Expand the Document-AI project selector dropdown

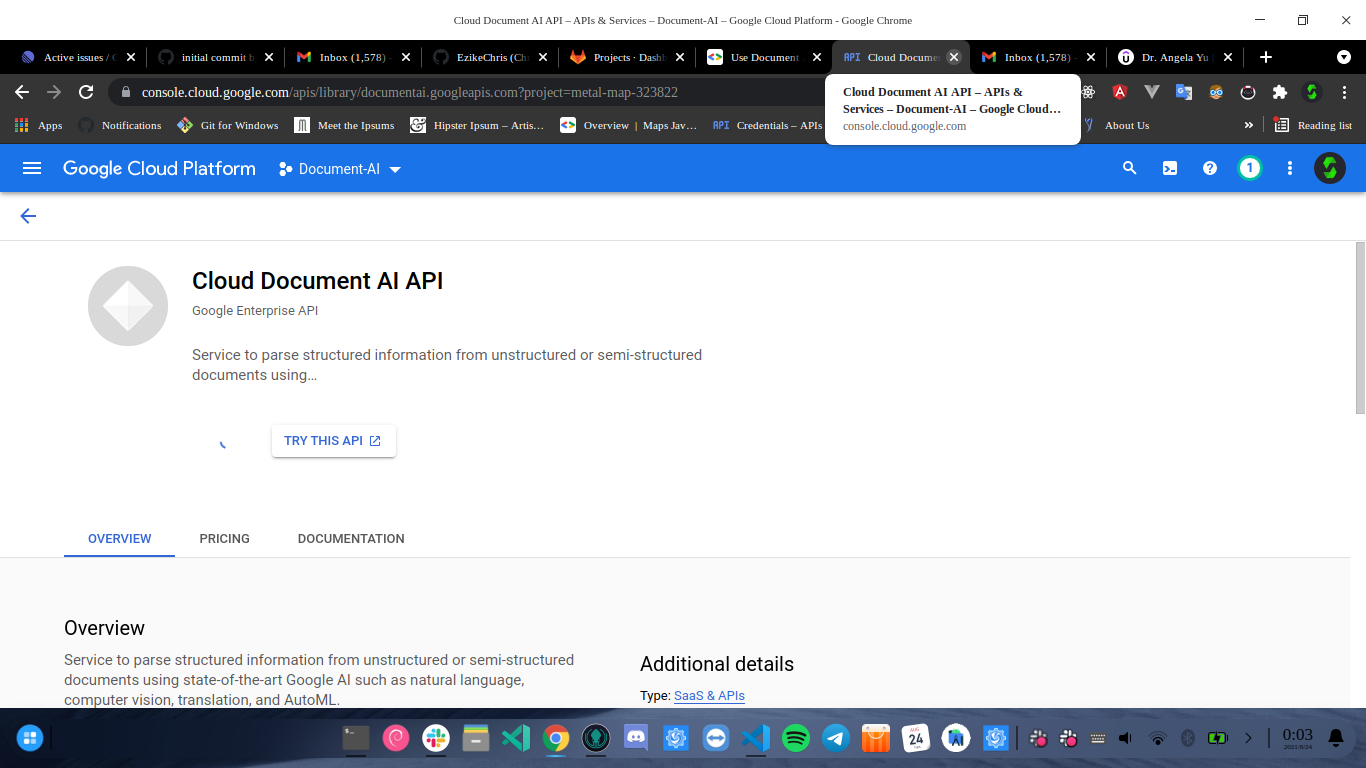point(340,169)
